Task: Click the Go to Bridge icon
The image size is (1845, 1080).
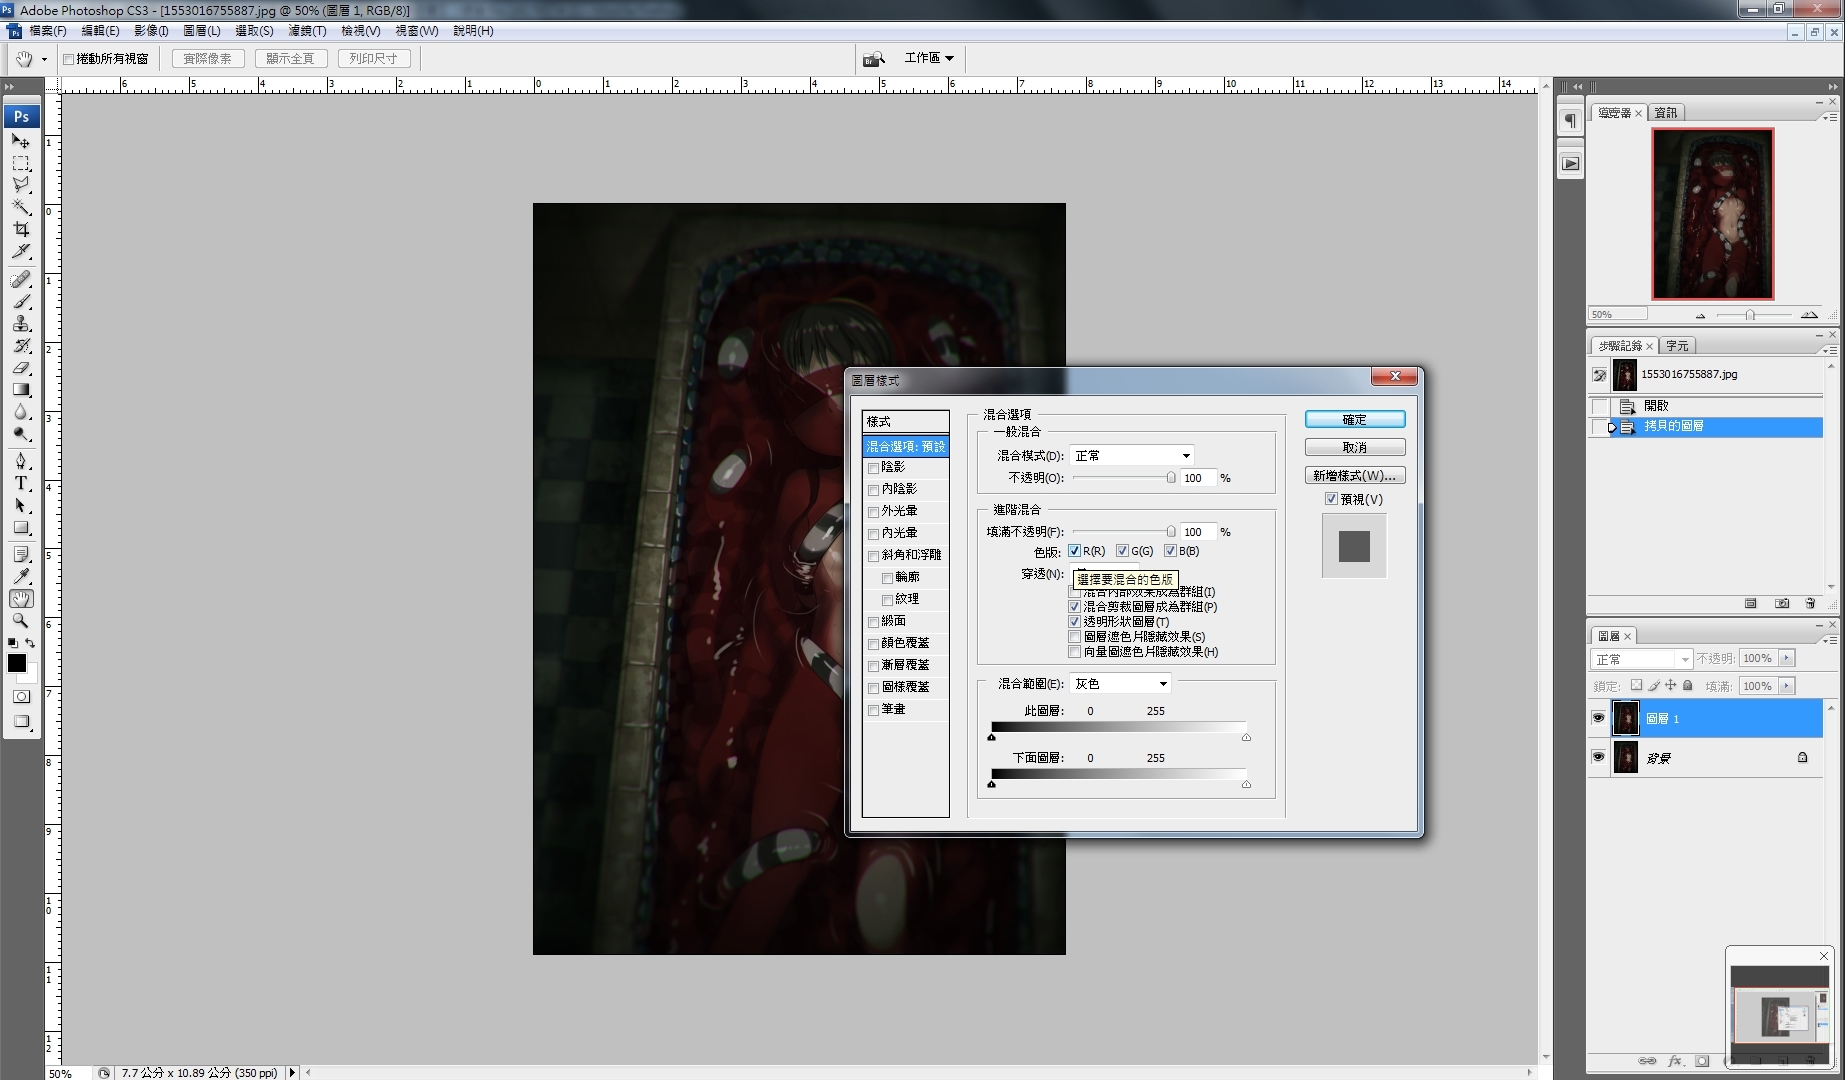Action: coord(874,59)
